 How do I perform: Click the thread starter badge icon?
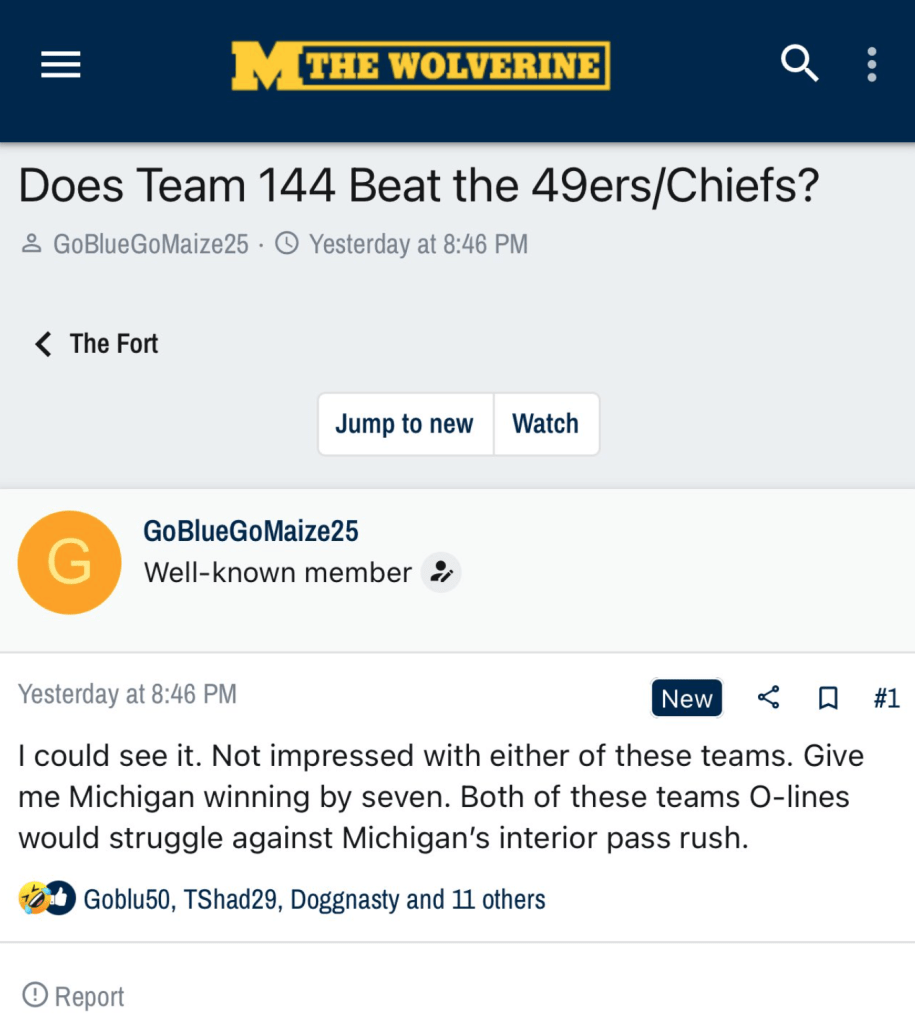[440, 573]
